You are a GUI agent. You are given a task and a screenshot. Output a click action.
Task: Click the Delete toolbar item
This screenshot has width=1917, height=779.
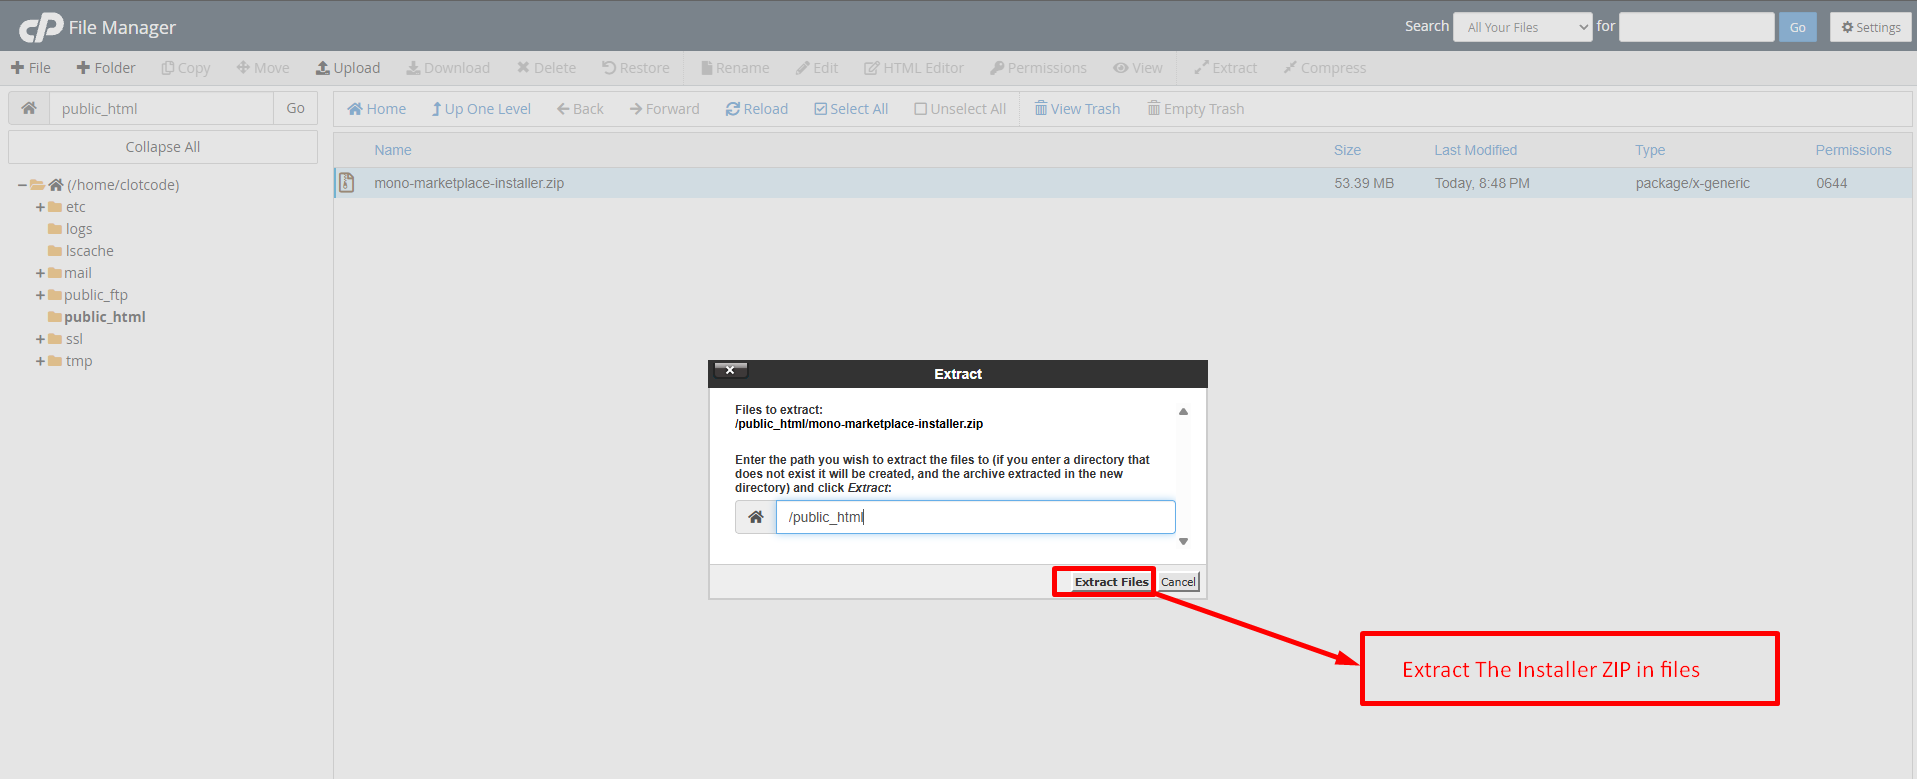546,68
